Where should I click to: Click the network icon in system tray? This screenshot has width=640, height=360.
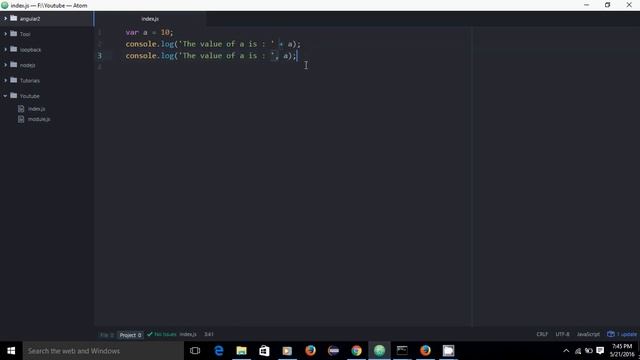(x=578, y=351)
